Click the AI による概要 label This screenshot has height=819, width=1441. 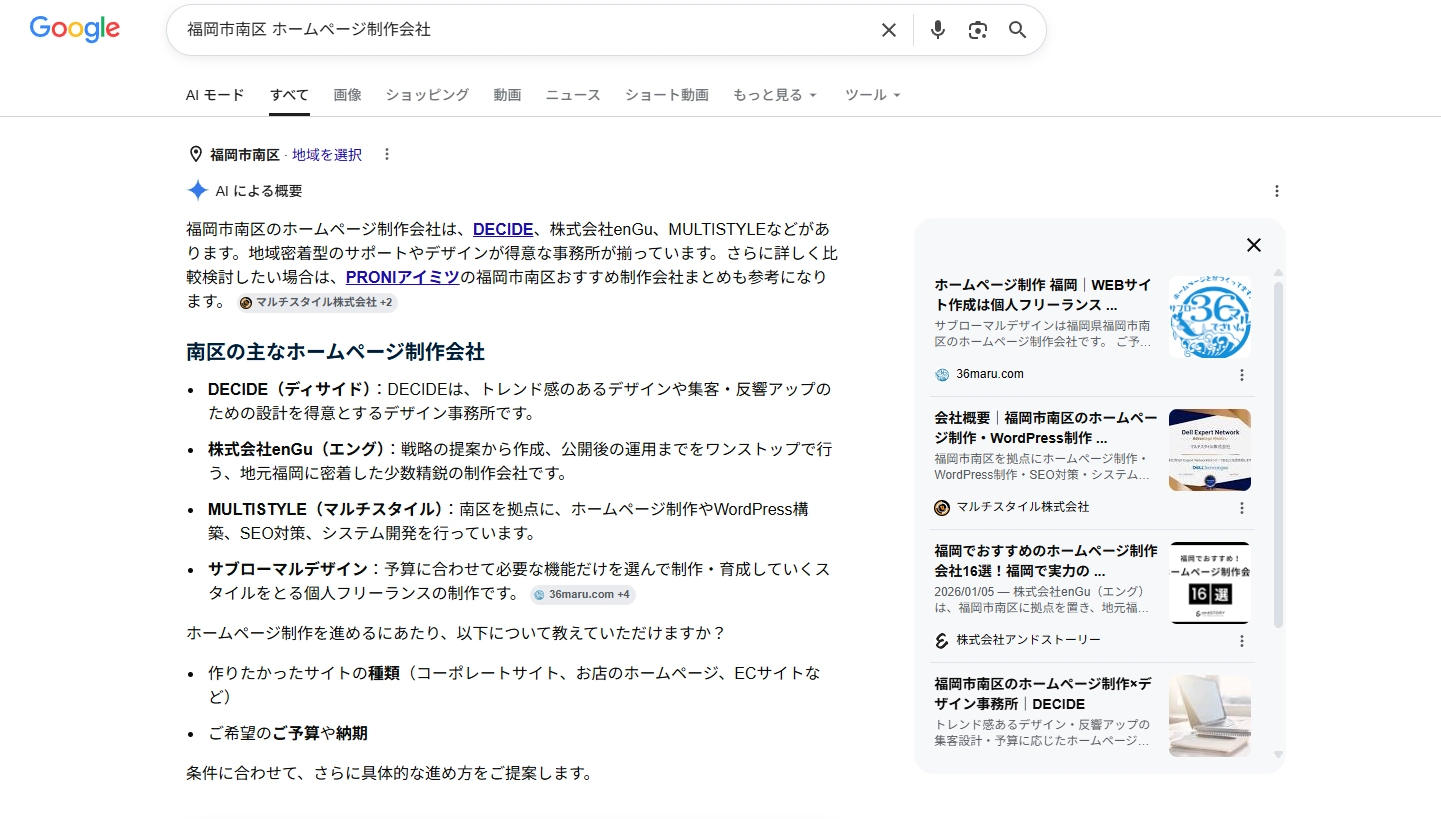[259, 191]
